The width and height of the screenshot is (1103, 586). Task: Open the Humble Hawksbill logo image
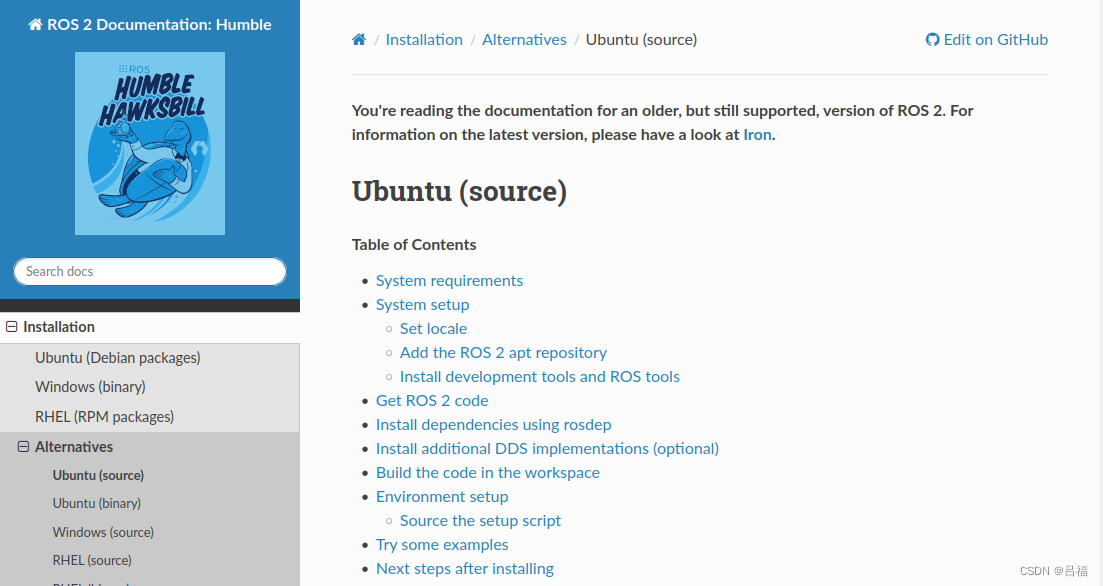150,144
